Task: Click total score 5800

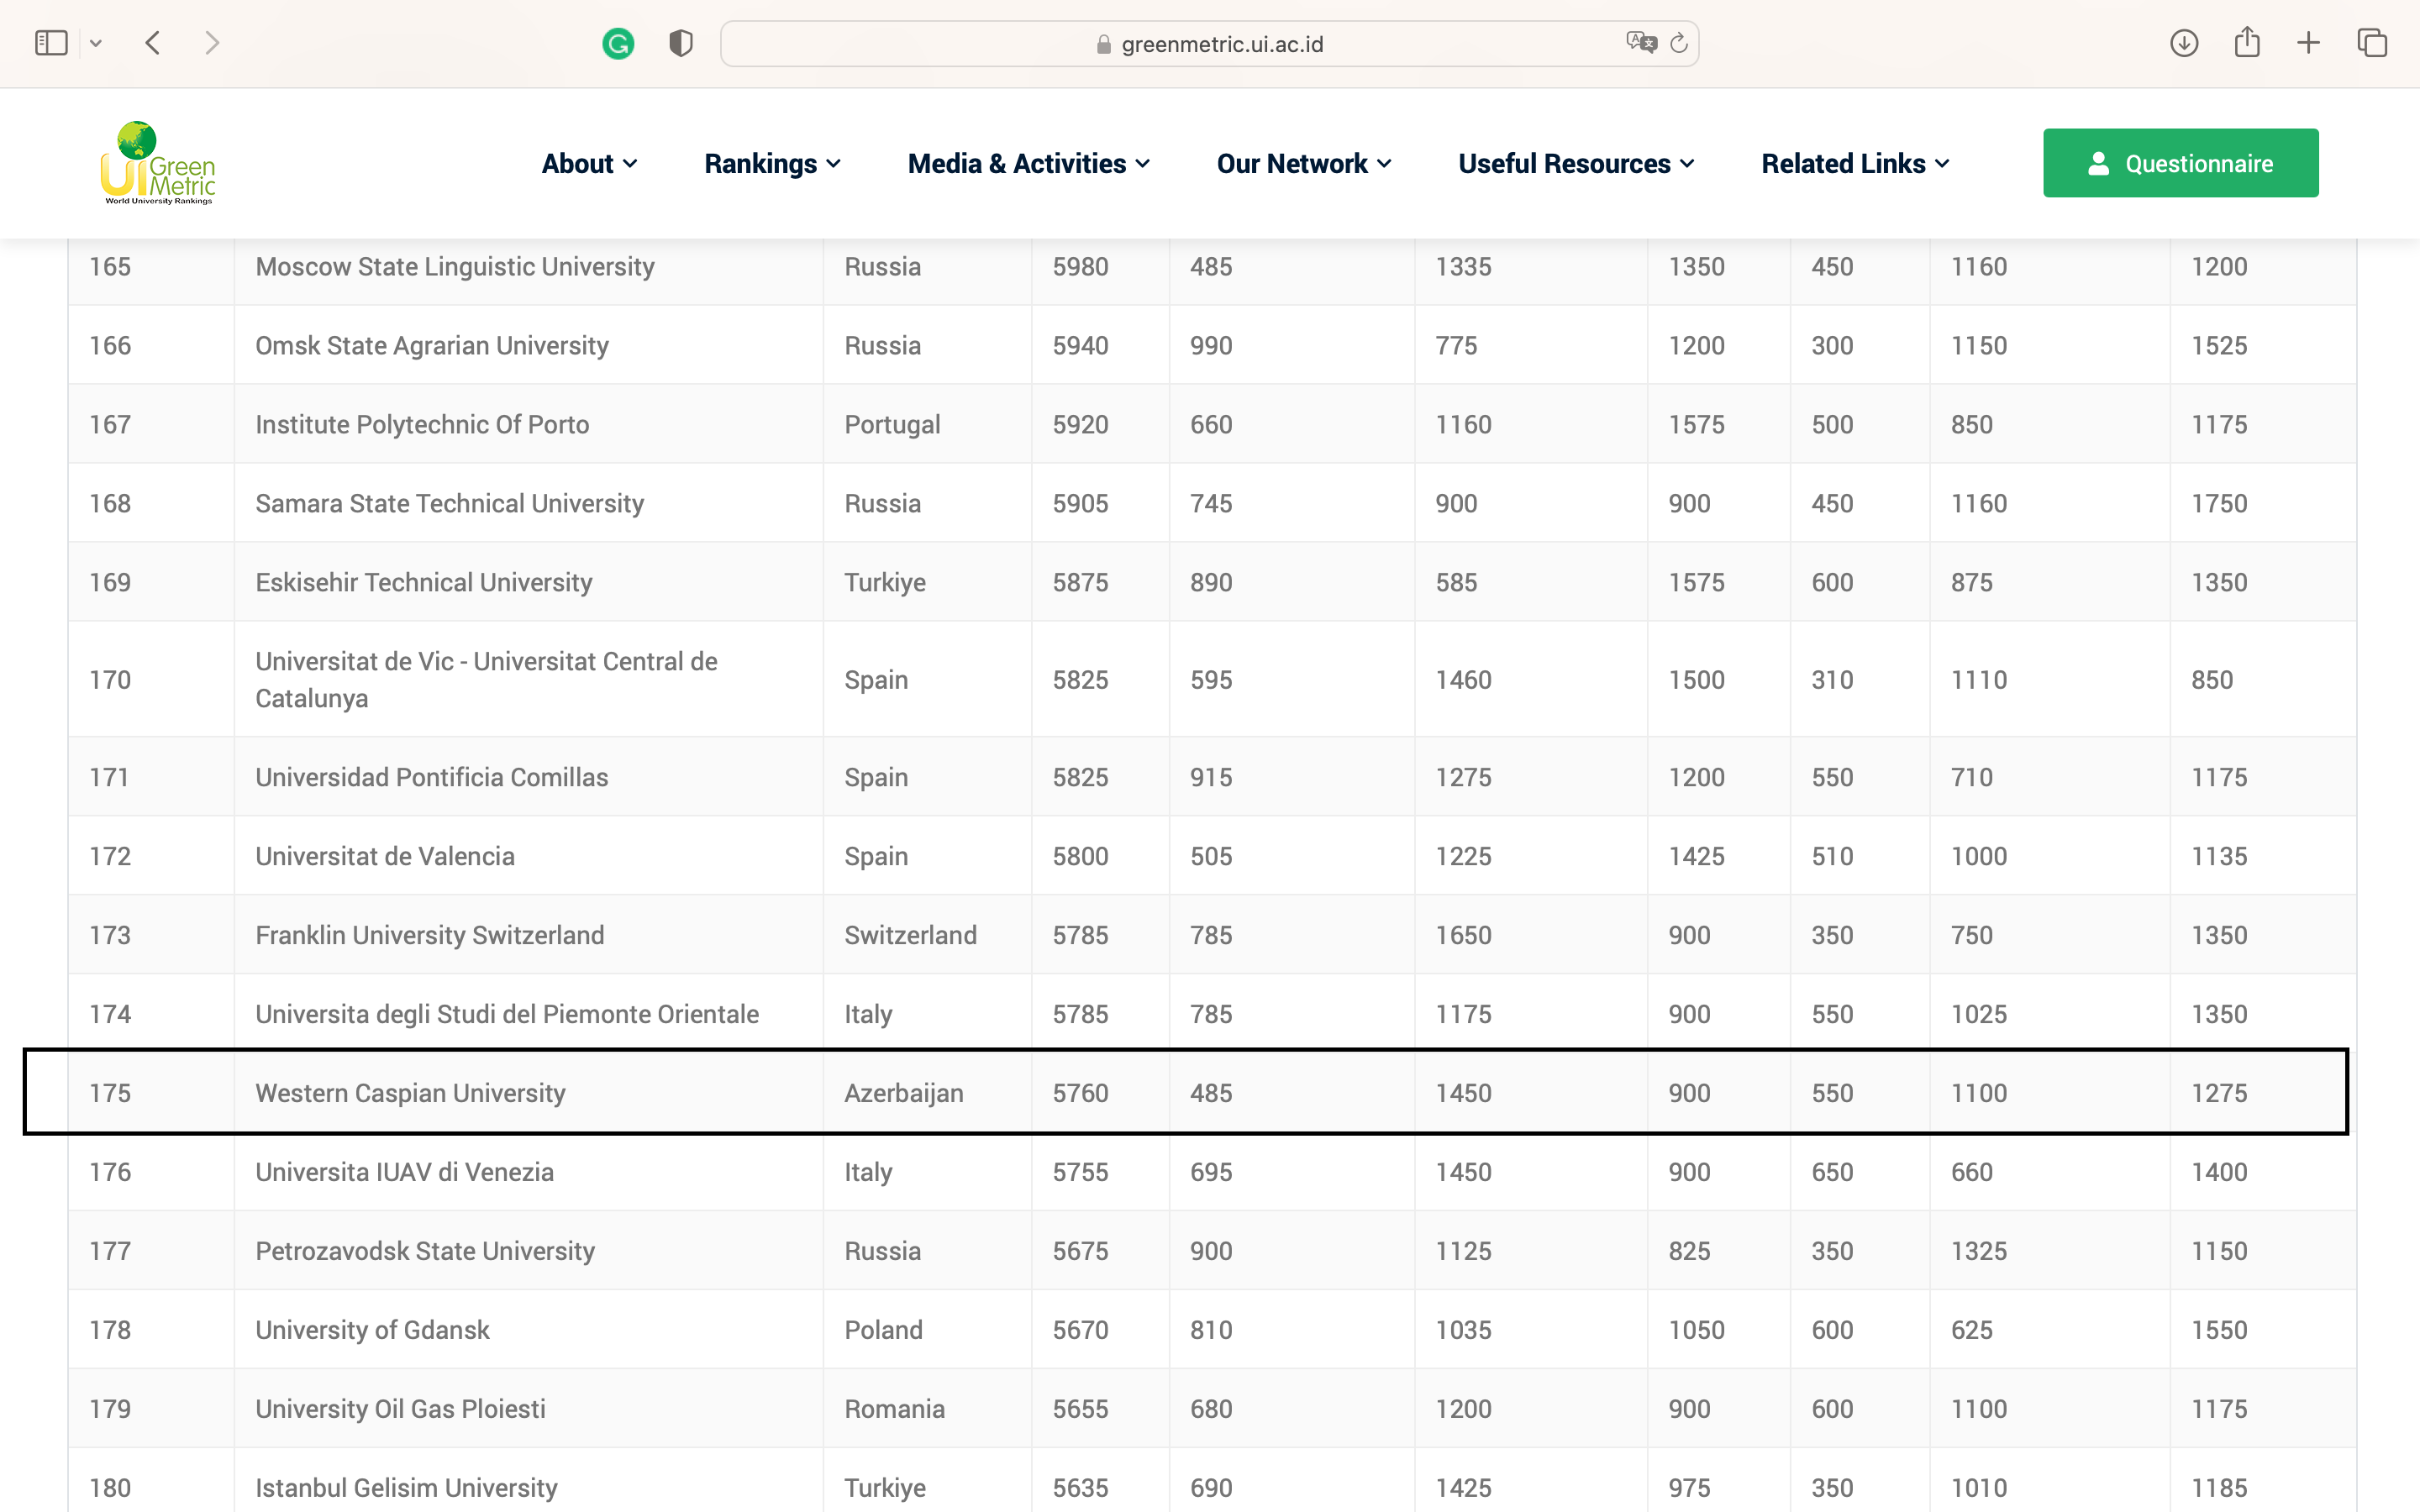Action: [1080, 857]
